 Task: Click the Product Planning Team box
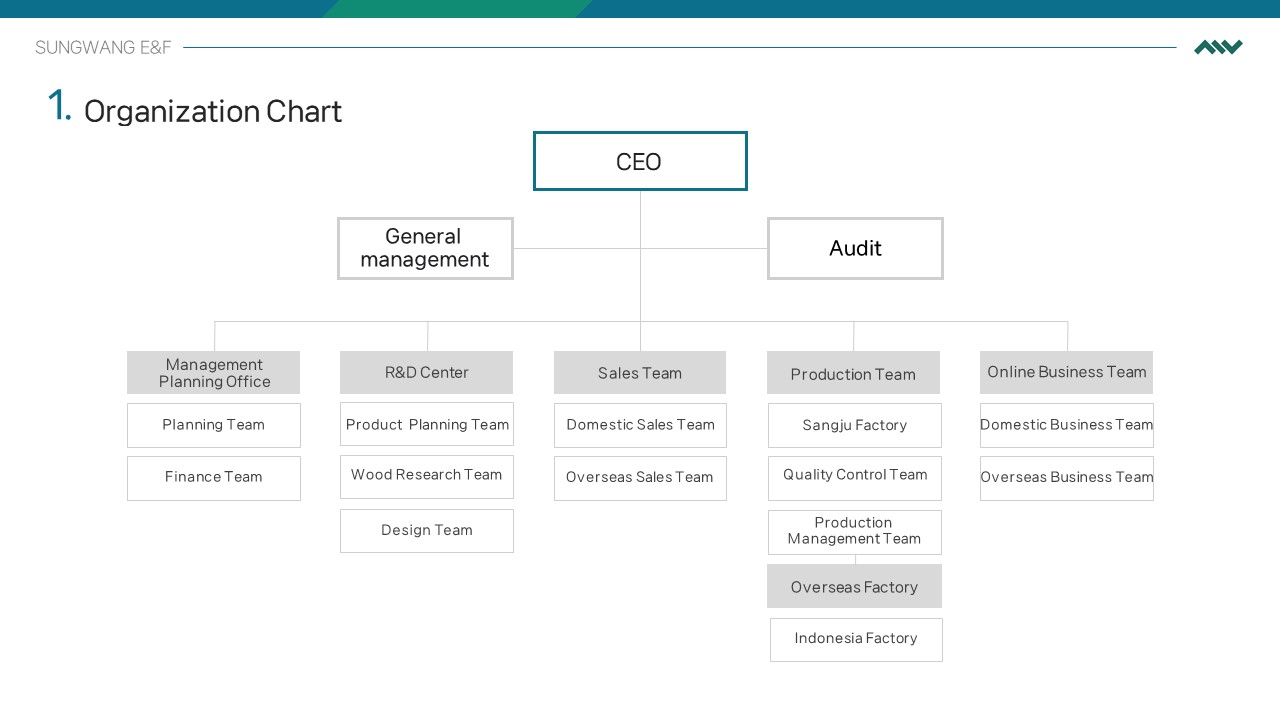click(427, 424)
